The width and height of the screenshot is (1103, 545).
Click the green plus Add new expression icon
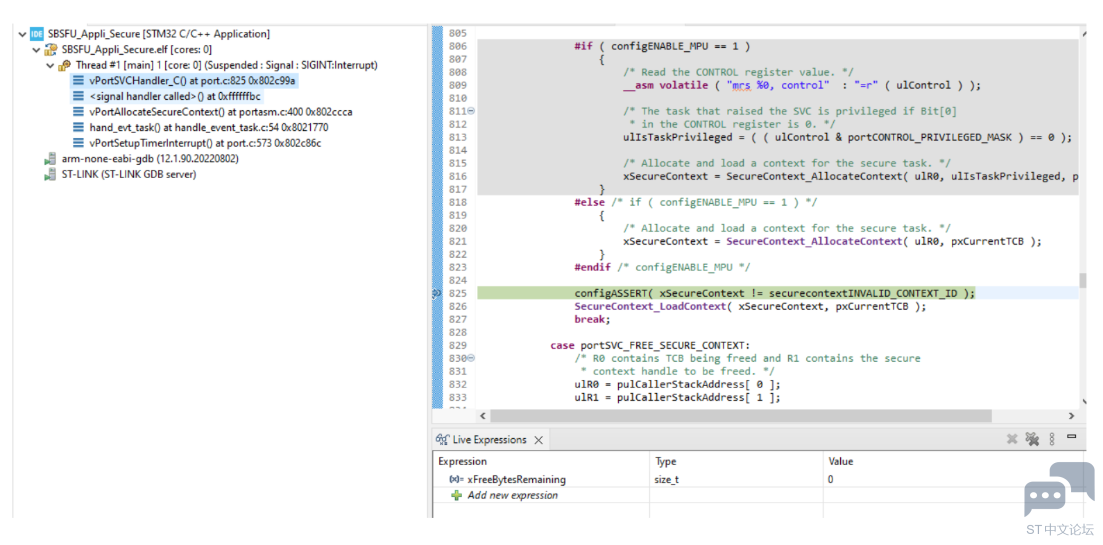457,495
